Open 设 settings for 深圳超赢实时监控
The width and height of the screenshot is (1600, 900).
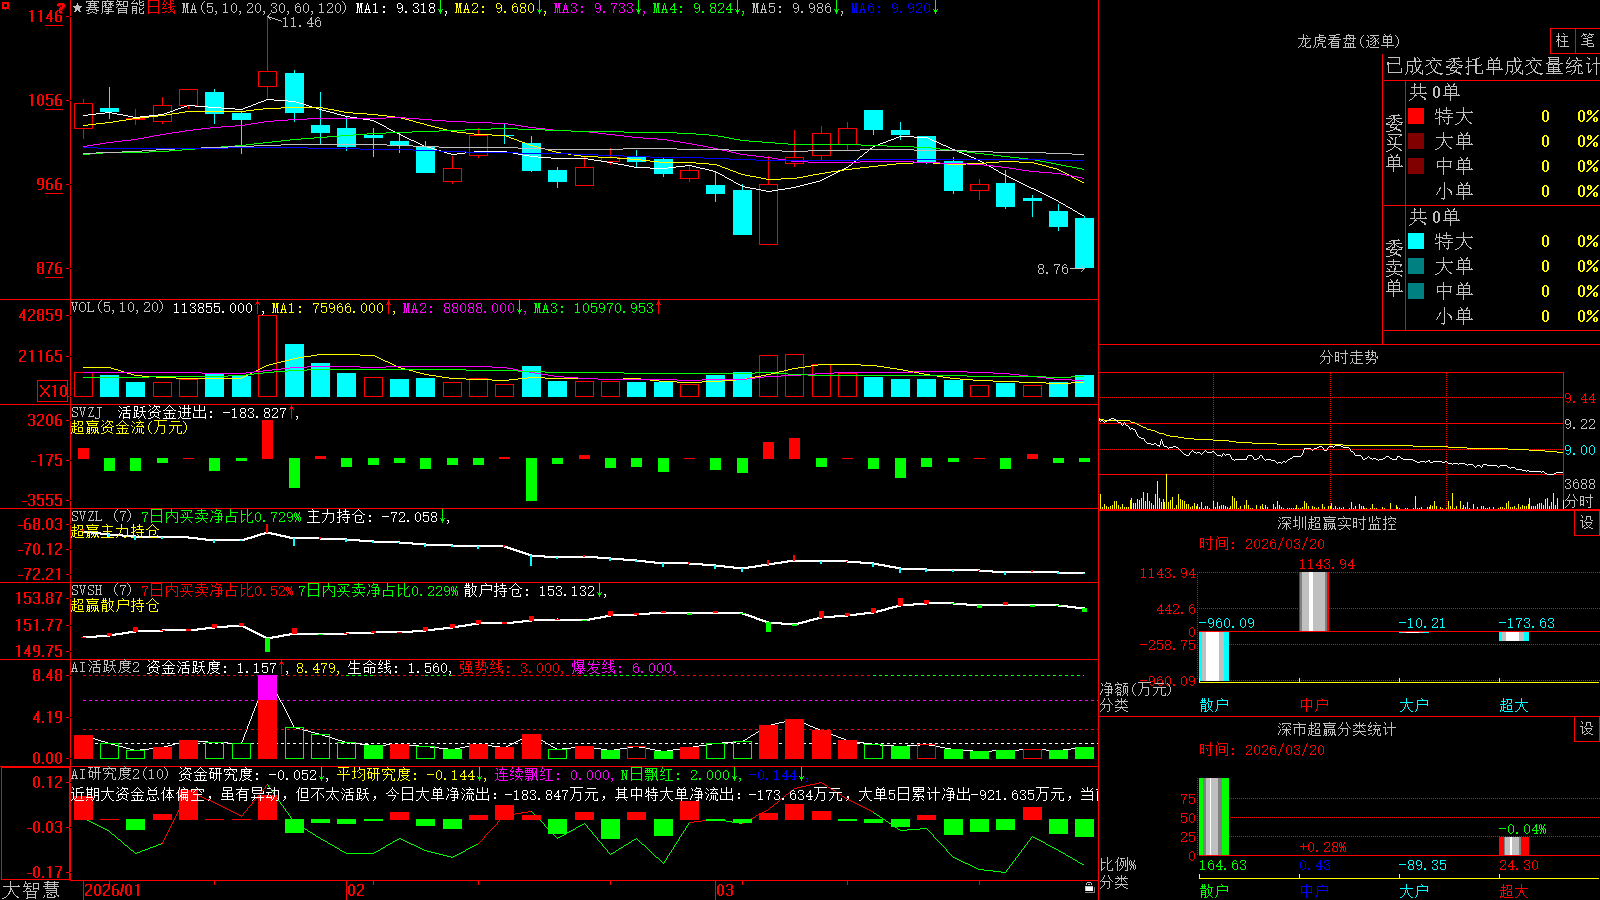pos(1587,523)
